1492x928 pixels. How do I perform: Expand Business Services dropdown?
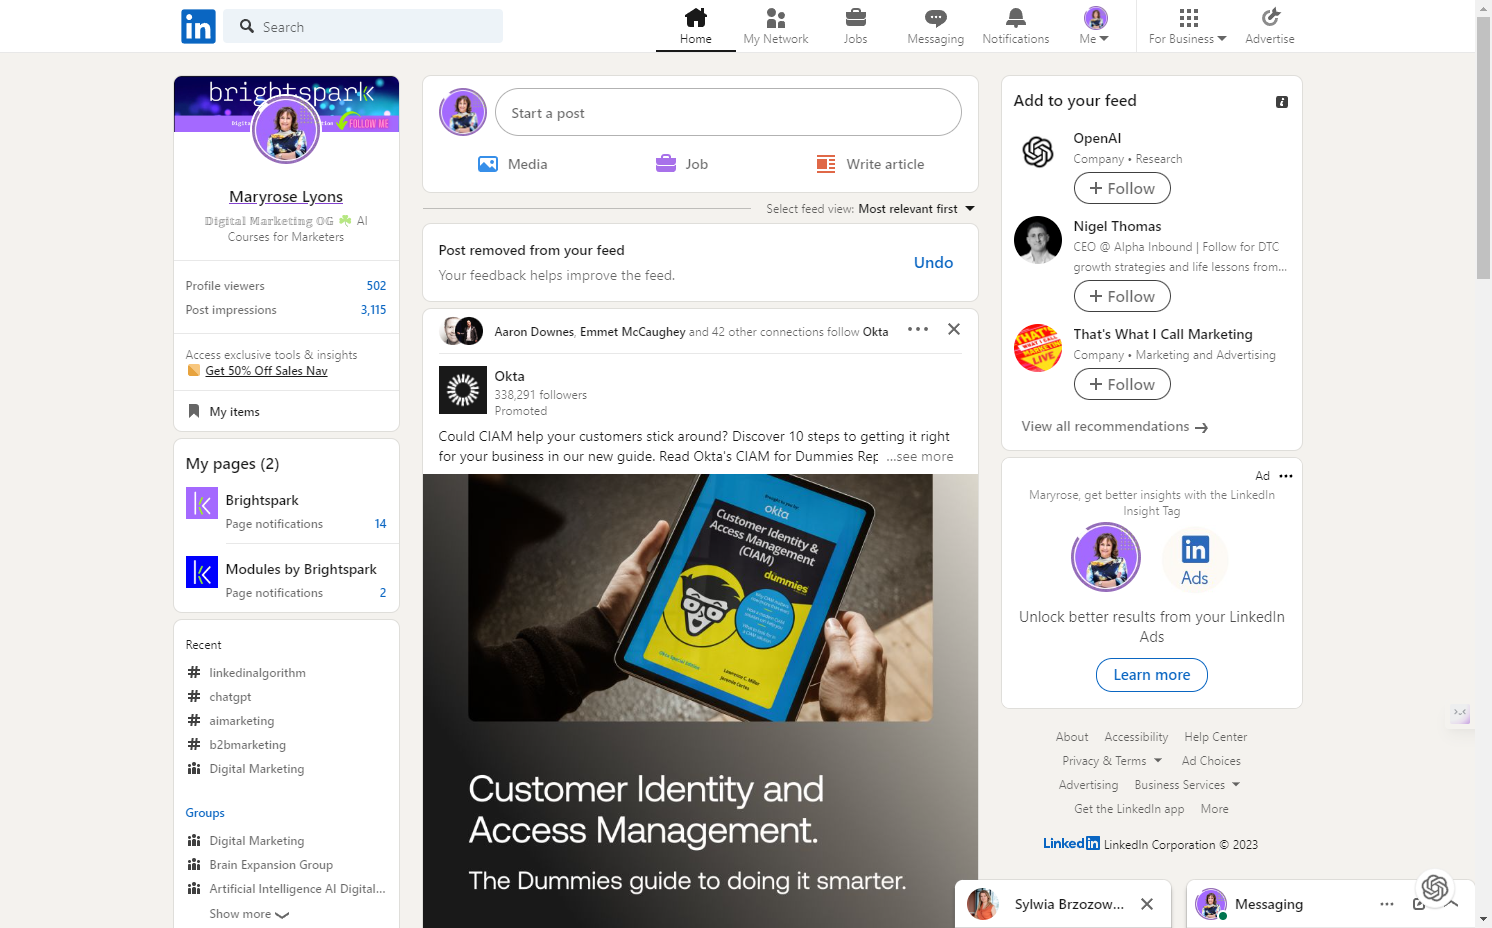point(1187,785)
